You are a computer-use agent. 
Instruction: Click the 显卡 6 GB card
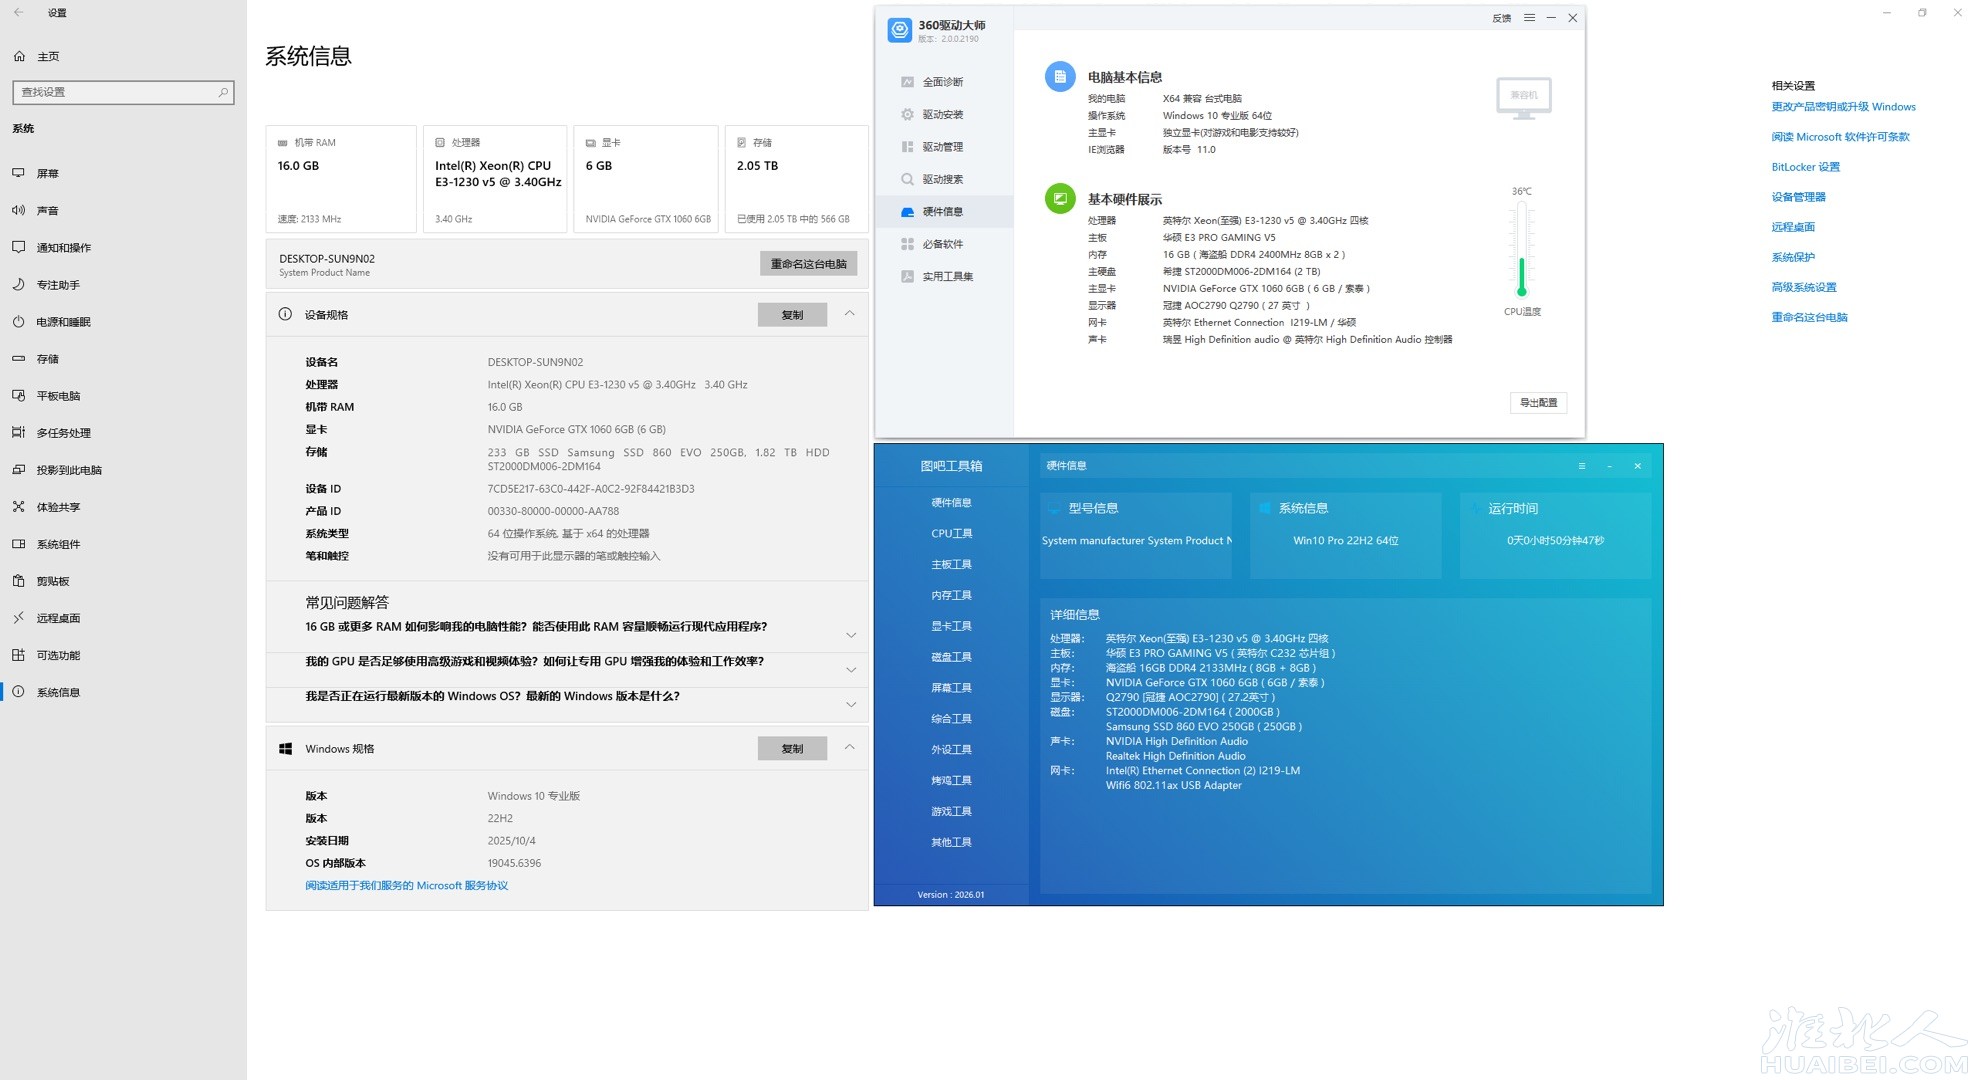tap(646, 179)
